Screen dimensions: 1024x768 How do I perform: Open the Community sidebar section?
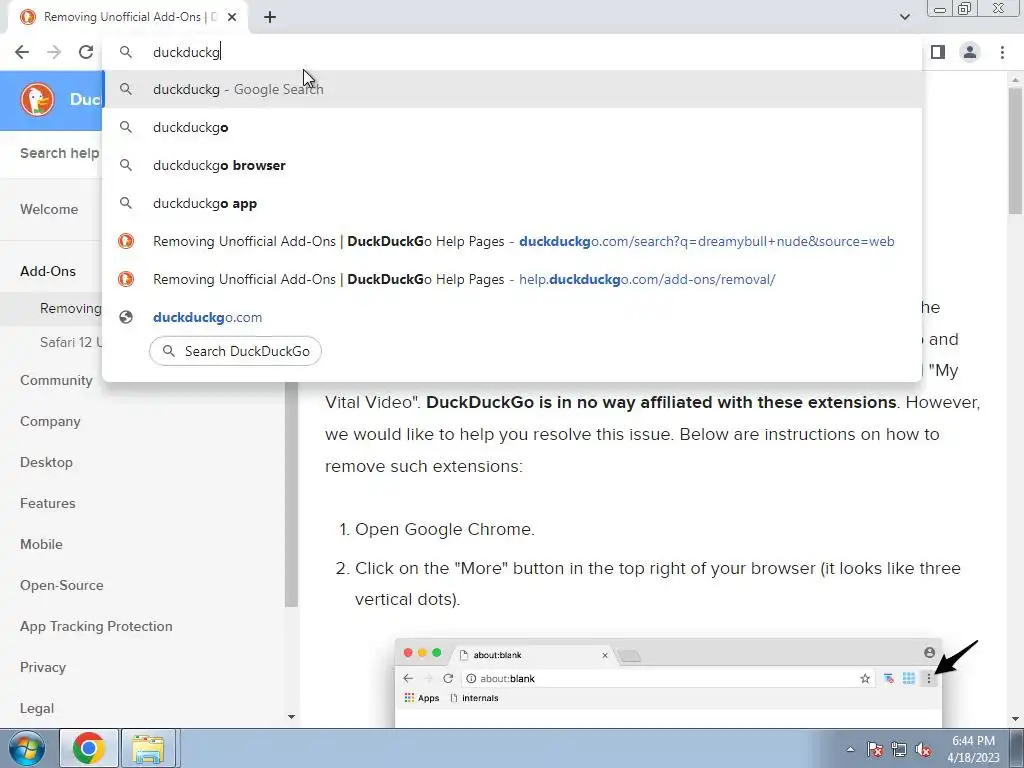pos(56,381)
